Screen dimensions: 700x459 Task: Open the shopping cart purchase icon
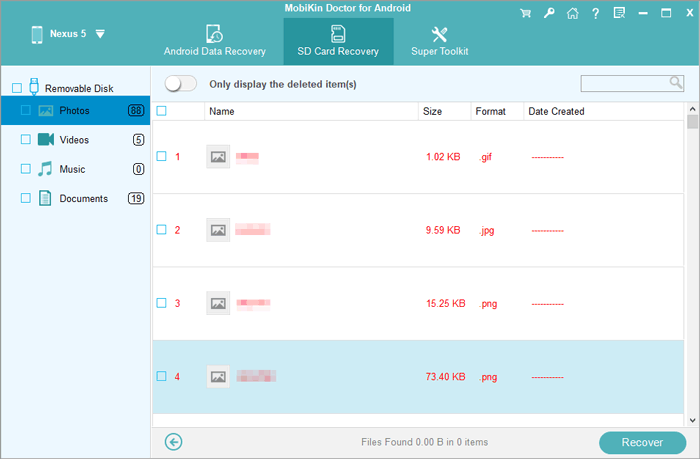click(525, 14)
